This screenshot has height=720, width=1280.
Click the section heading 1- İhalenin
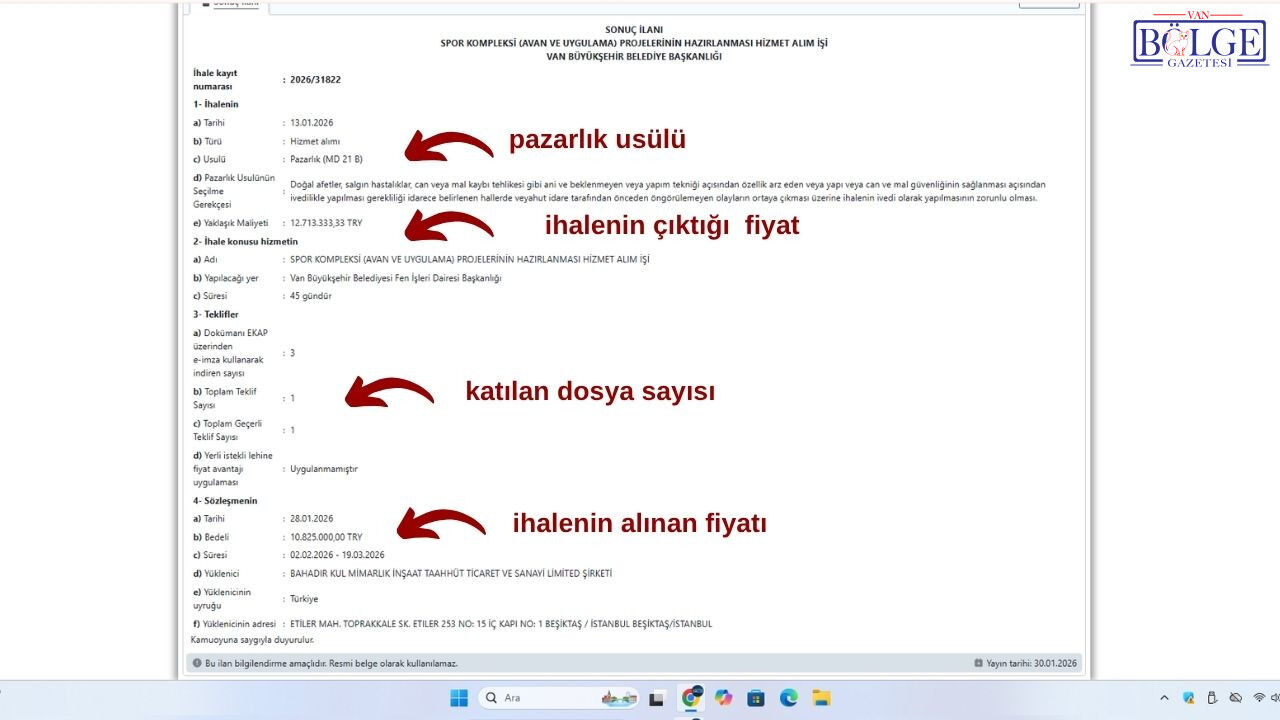pyautogui.click(x=216, y=104)
